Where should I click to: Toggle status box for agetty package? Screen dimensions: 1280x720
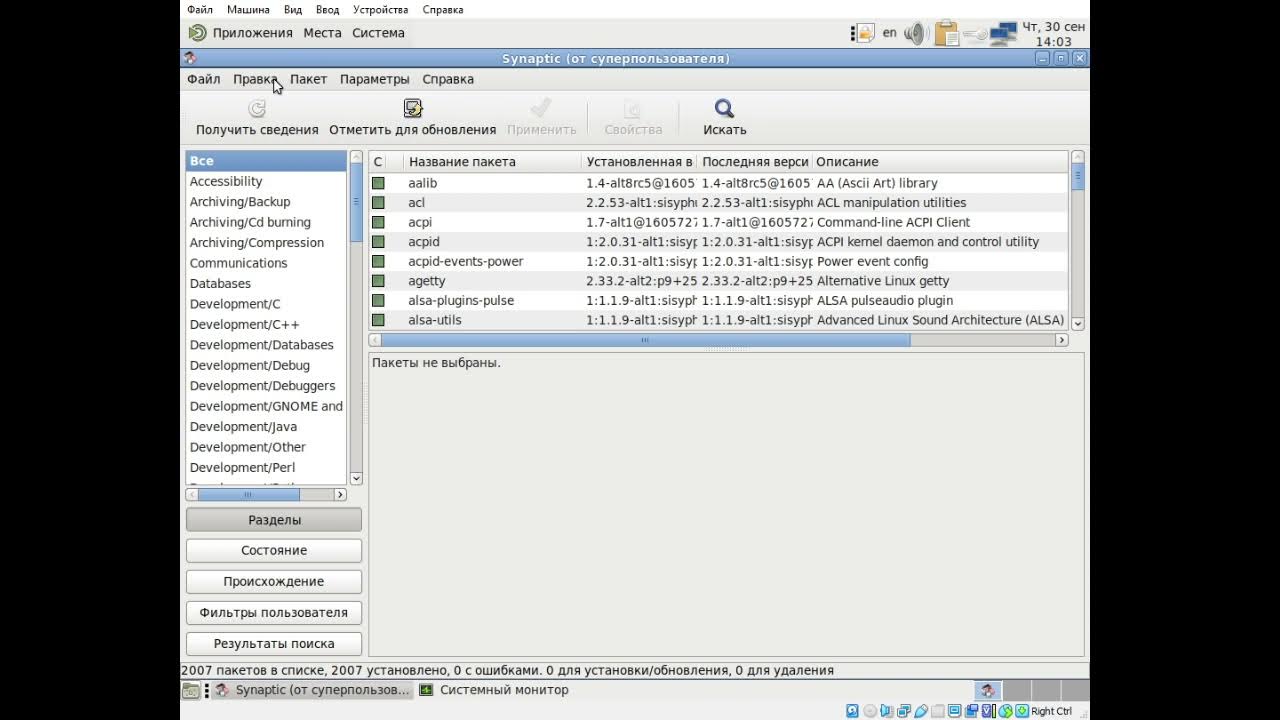click(378, 281)
